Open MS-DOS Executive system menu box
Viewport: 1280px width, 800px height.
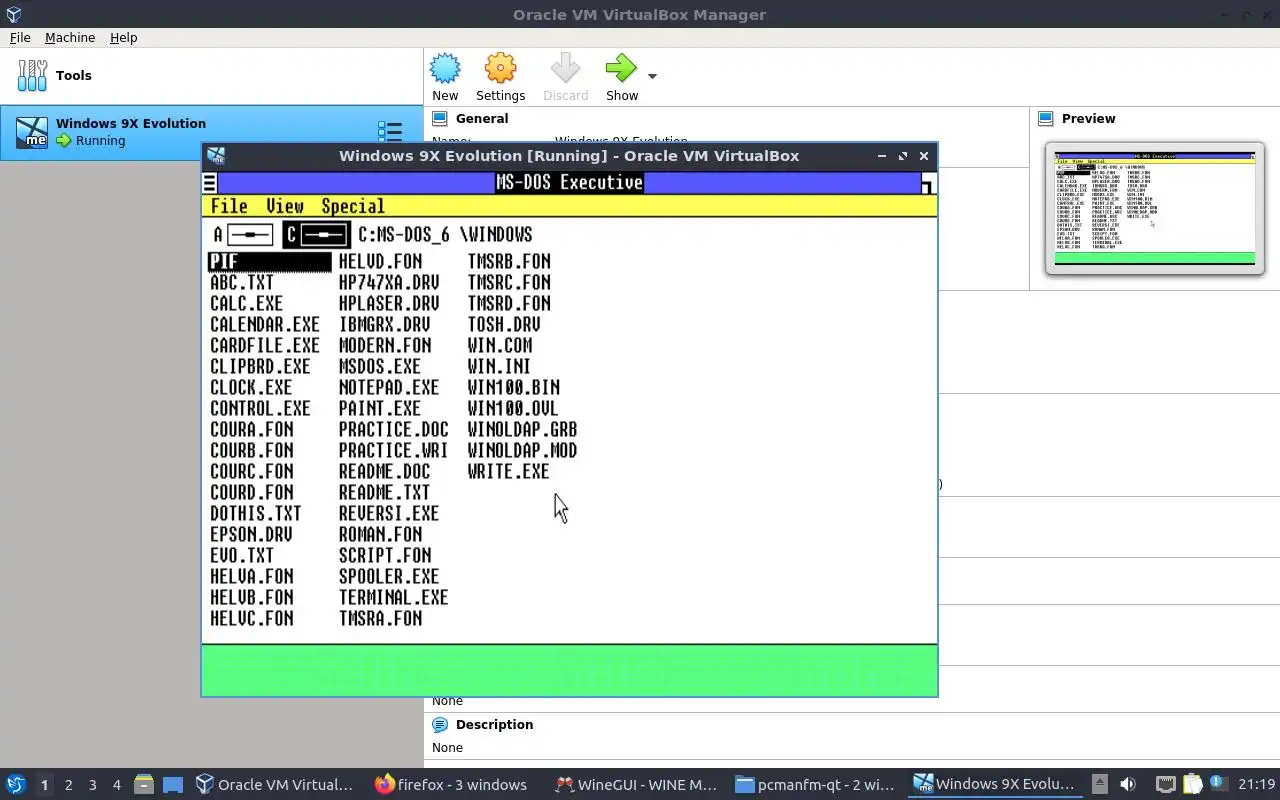[209, 183]
